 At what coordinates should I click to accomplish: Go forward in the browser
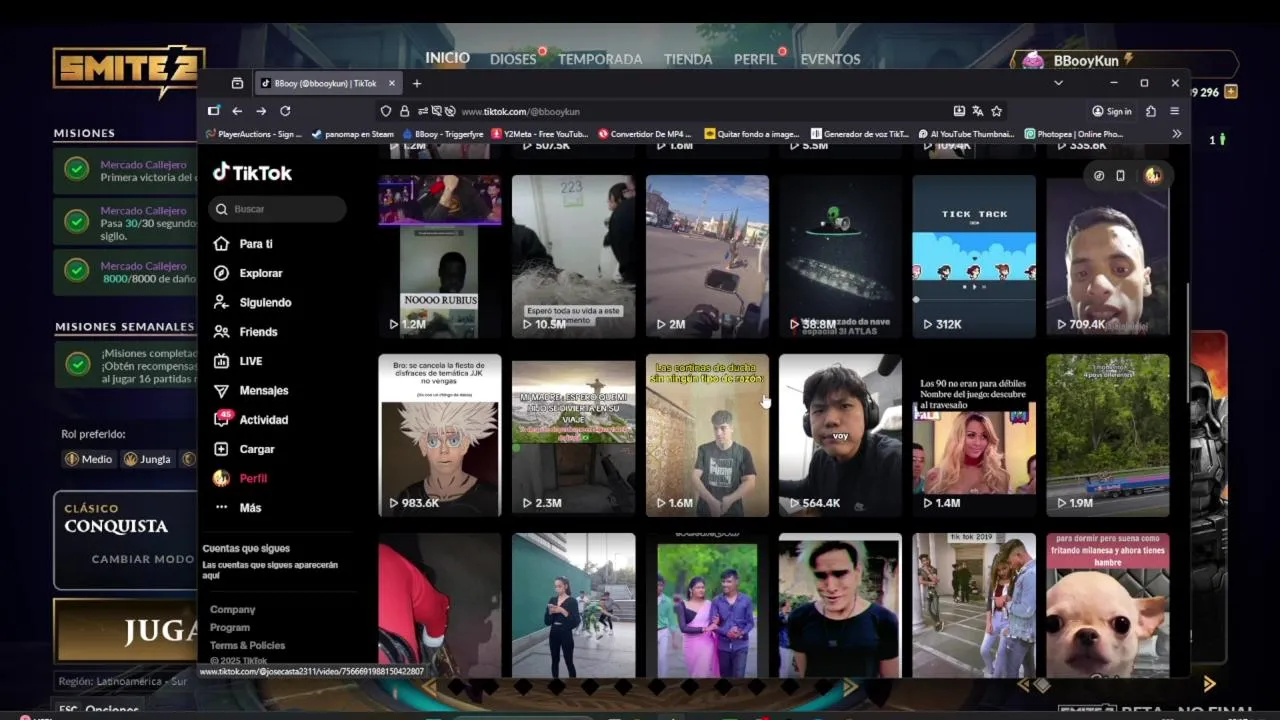pos(261,111)
